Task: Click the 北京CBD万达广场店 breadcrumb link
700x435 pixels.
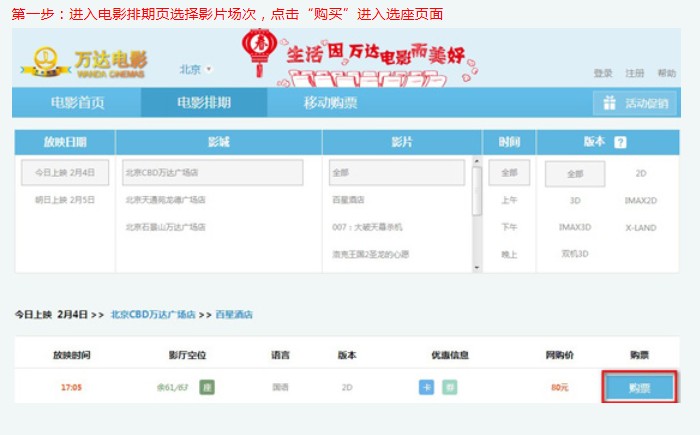Action: coord(153,314)
